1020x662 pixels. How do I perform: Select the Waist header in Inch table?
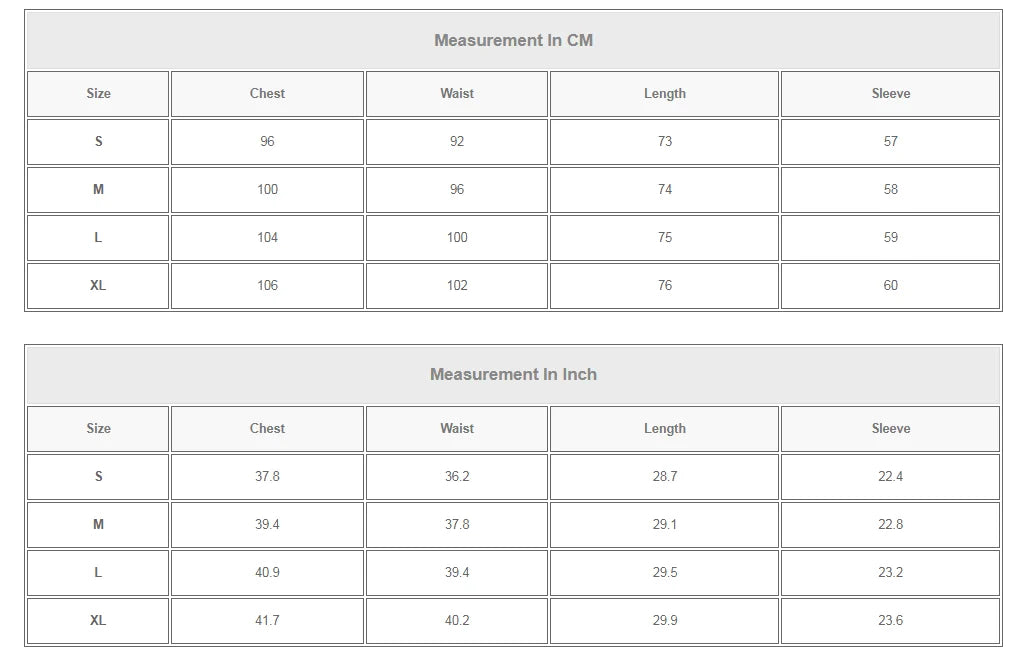pyautogui.click(x=457, y=429)
